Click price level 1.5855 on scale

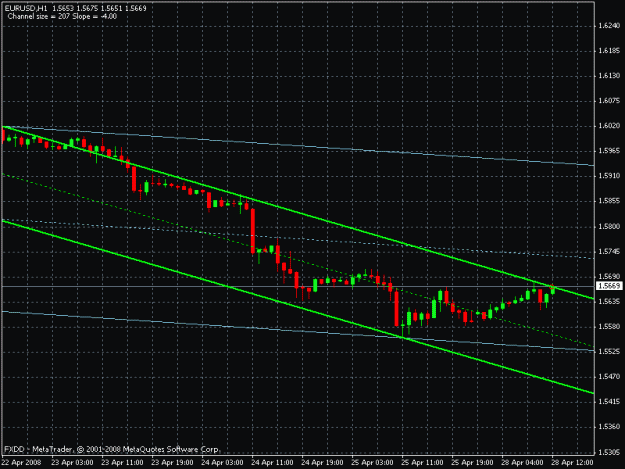[609, 201]
